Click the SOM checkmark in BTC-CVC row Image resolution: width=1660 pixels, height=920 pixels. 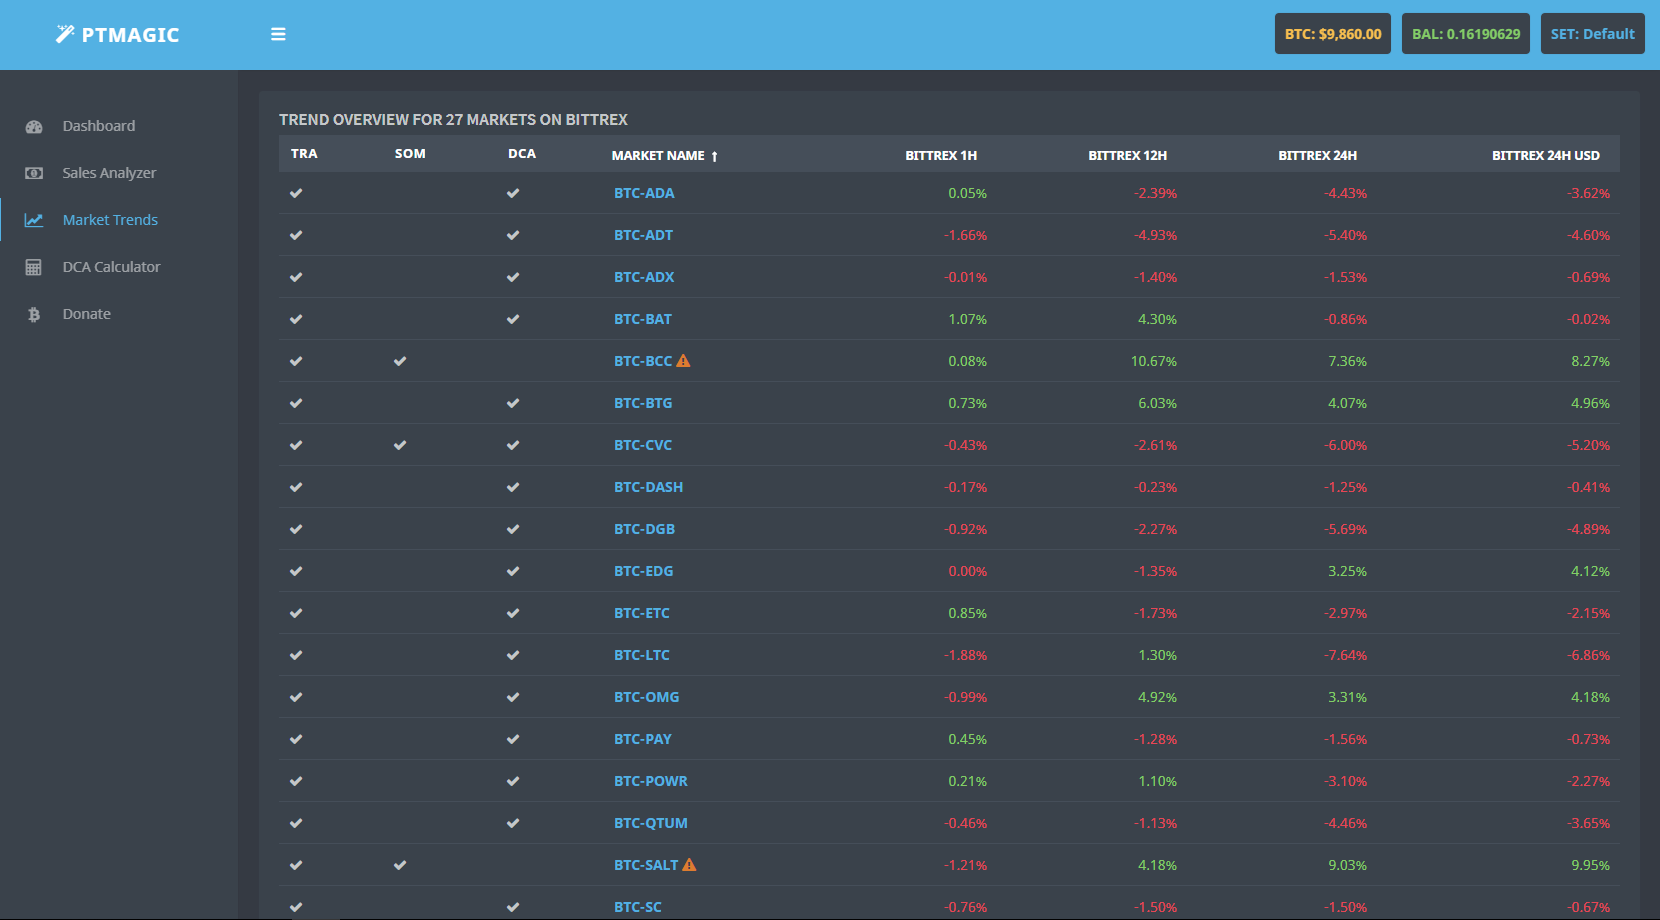[x=400, y=445]
